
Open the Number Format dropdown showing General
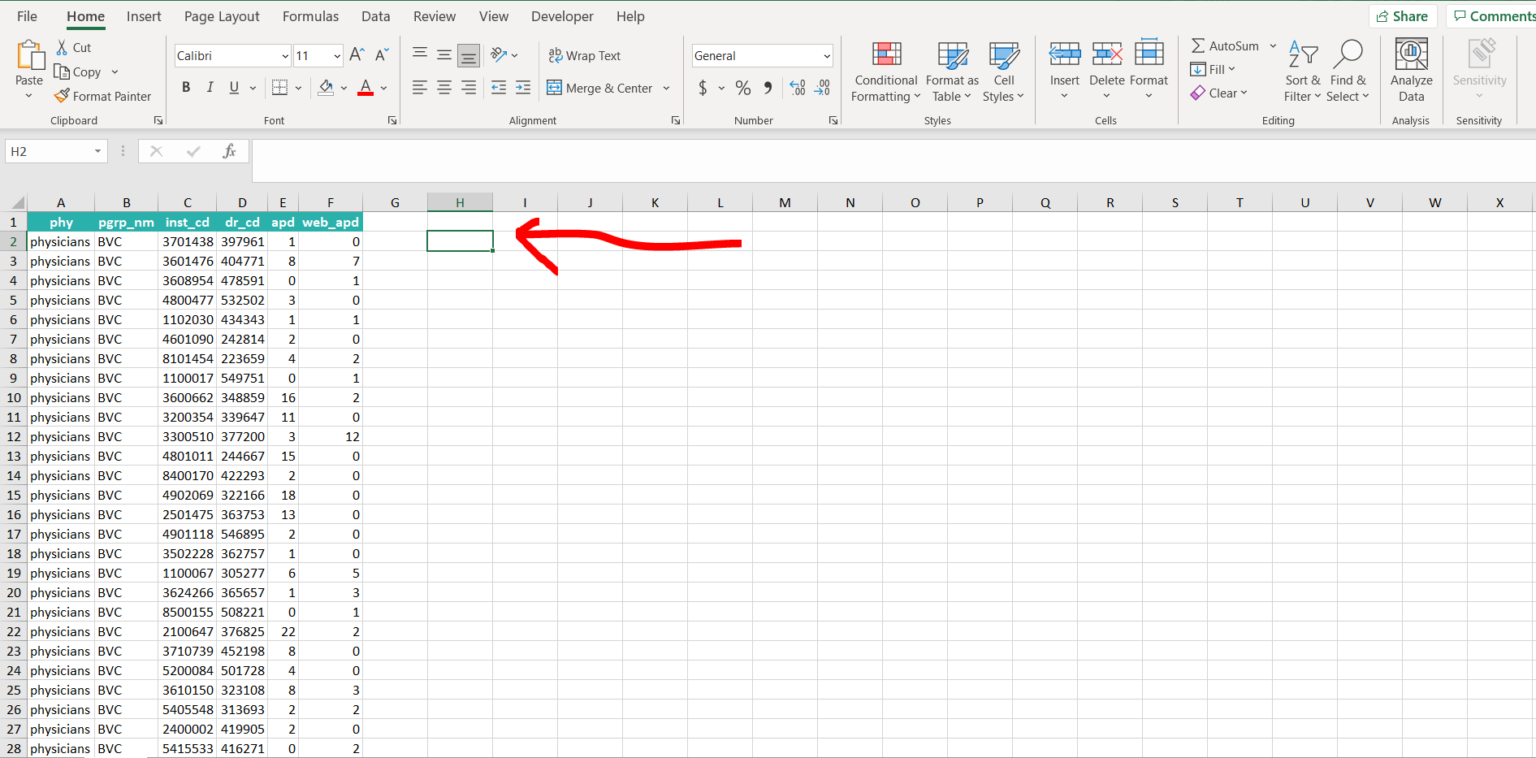(761, 55)
